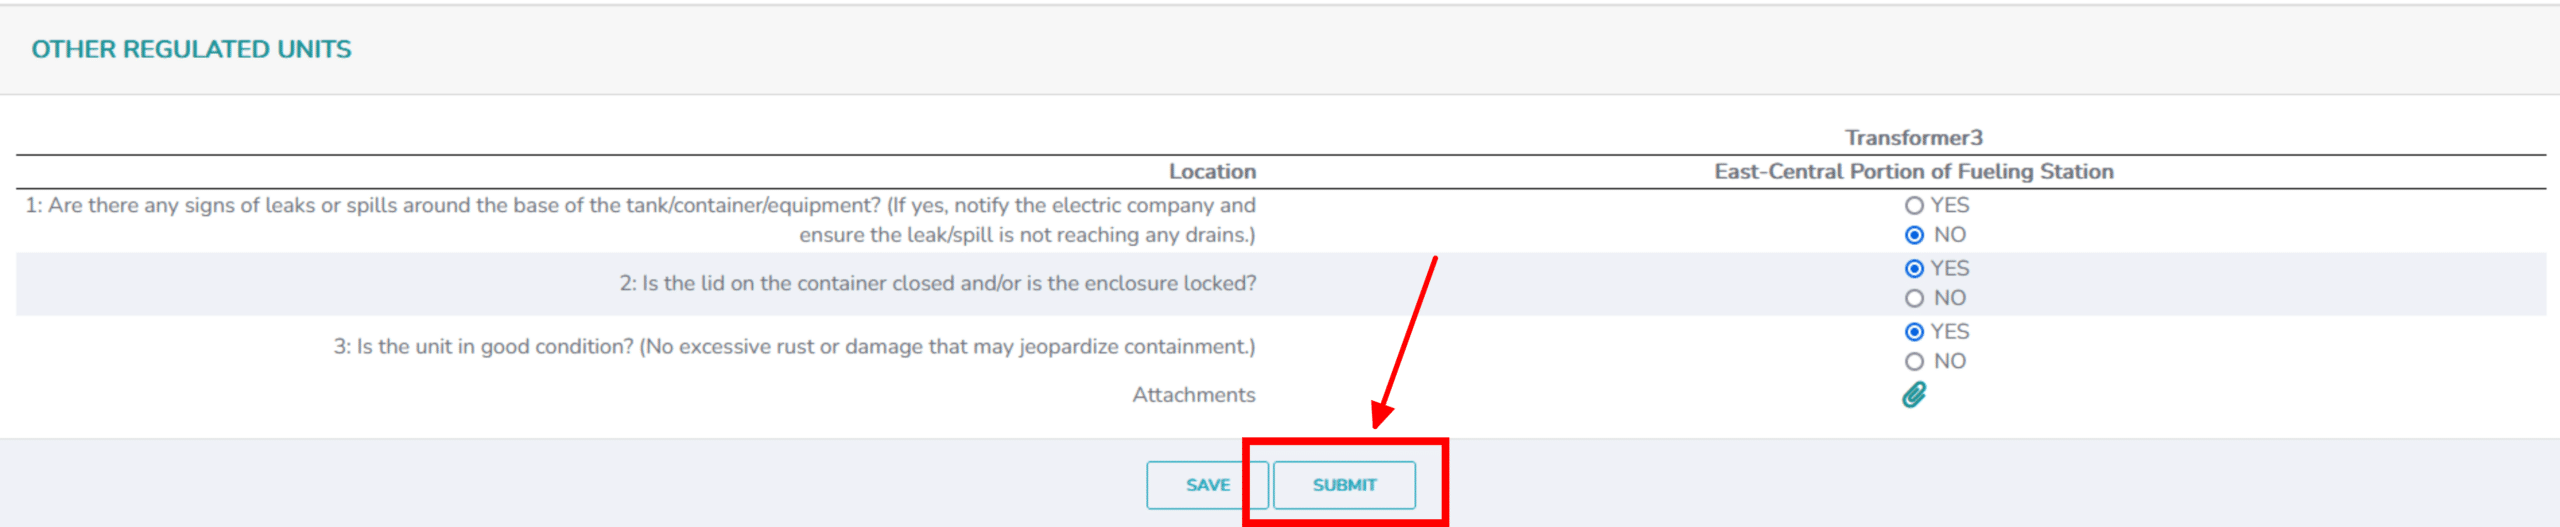The height and width of the screenshot is (527, 2560).
Task: Choose NO for lid closed question
Action: pyautogui.click(x=1914, y=298)
